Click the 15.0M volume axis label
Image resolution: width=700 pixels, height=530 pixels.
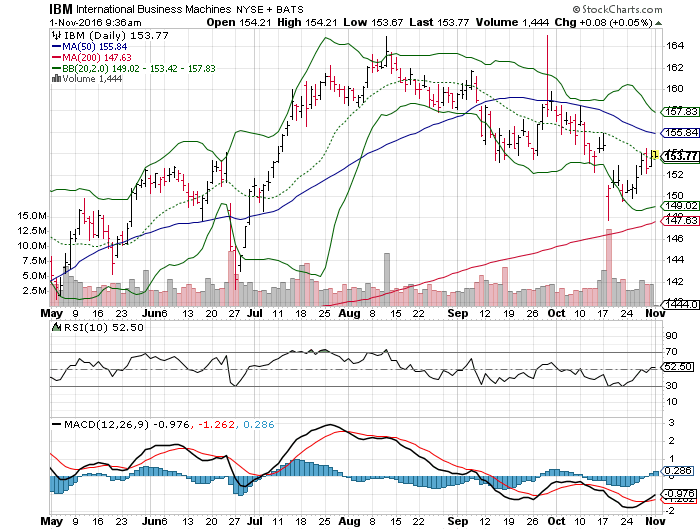pos(32,216)
